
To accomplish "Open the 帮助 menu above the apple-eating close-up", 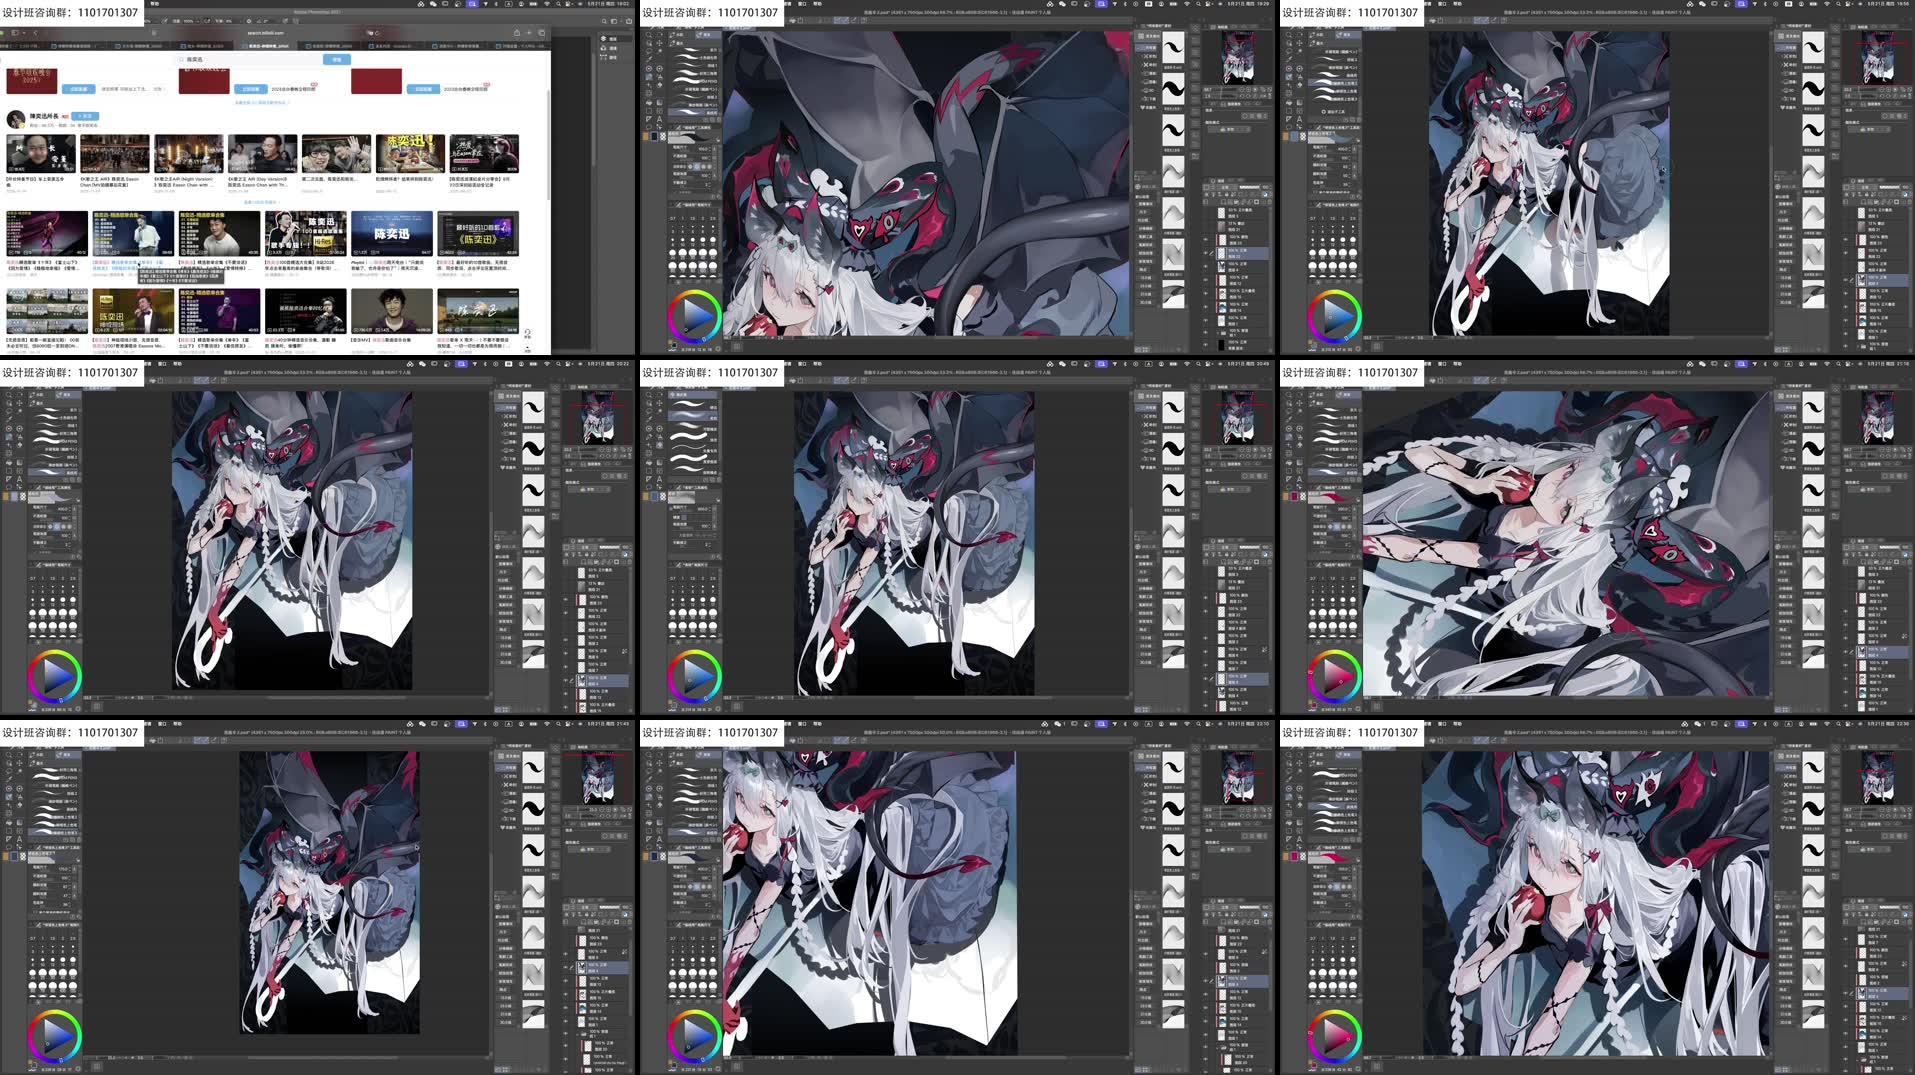I will point(1458,724).
